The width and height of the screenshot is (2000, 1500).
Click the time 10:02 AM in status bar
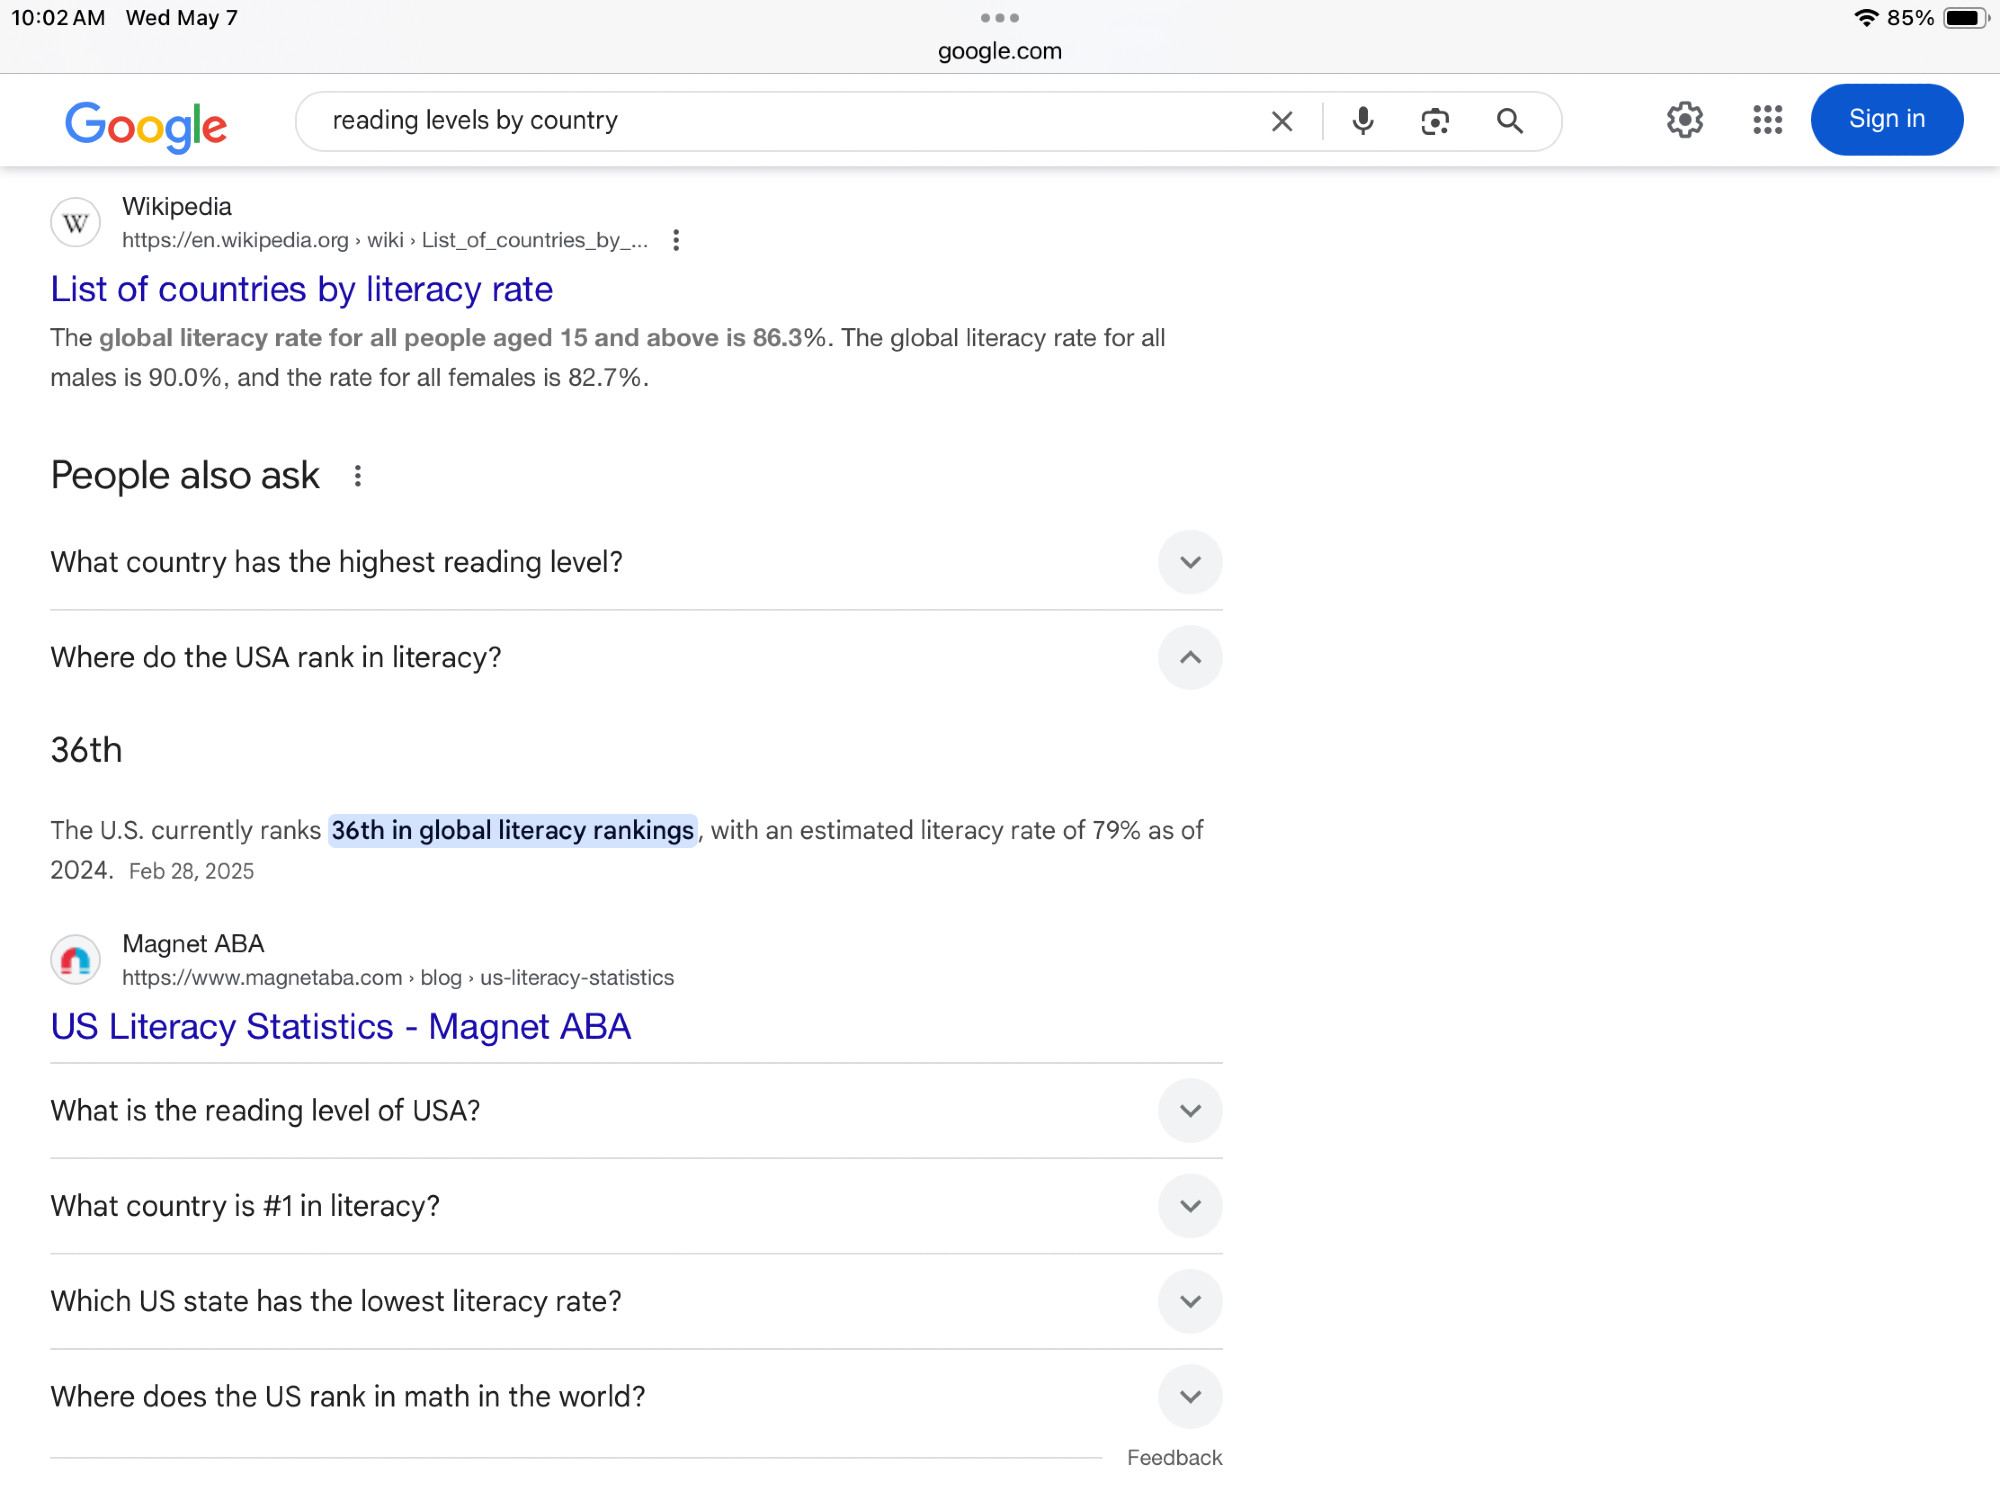click(59, 18)
